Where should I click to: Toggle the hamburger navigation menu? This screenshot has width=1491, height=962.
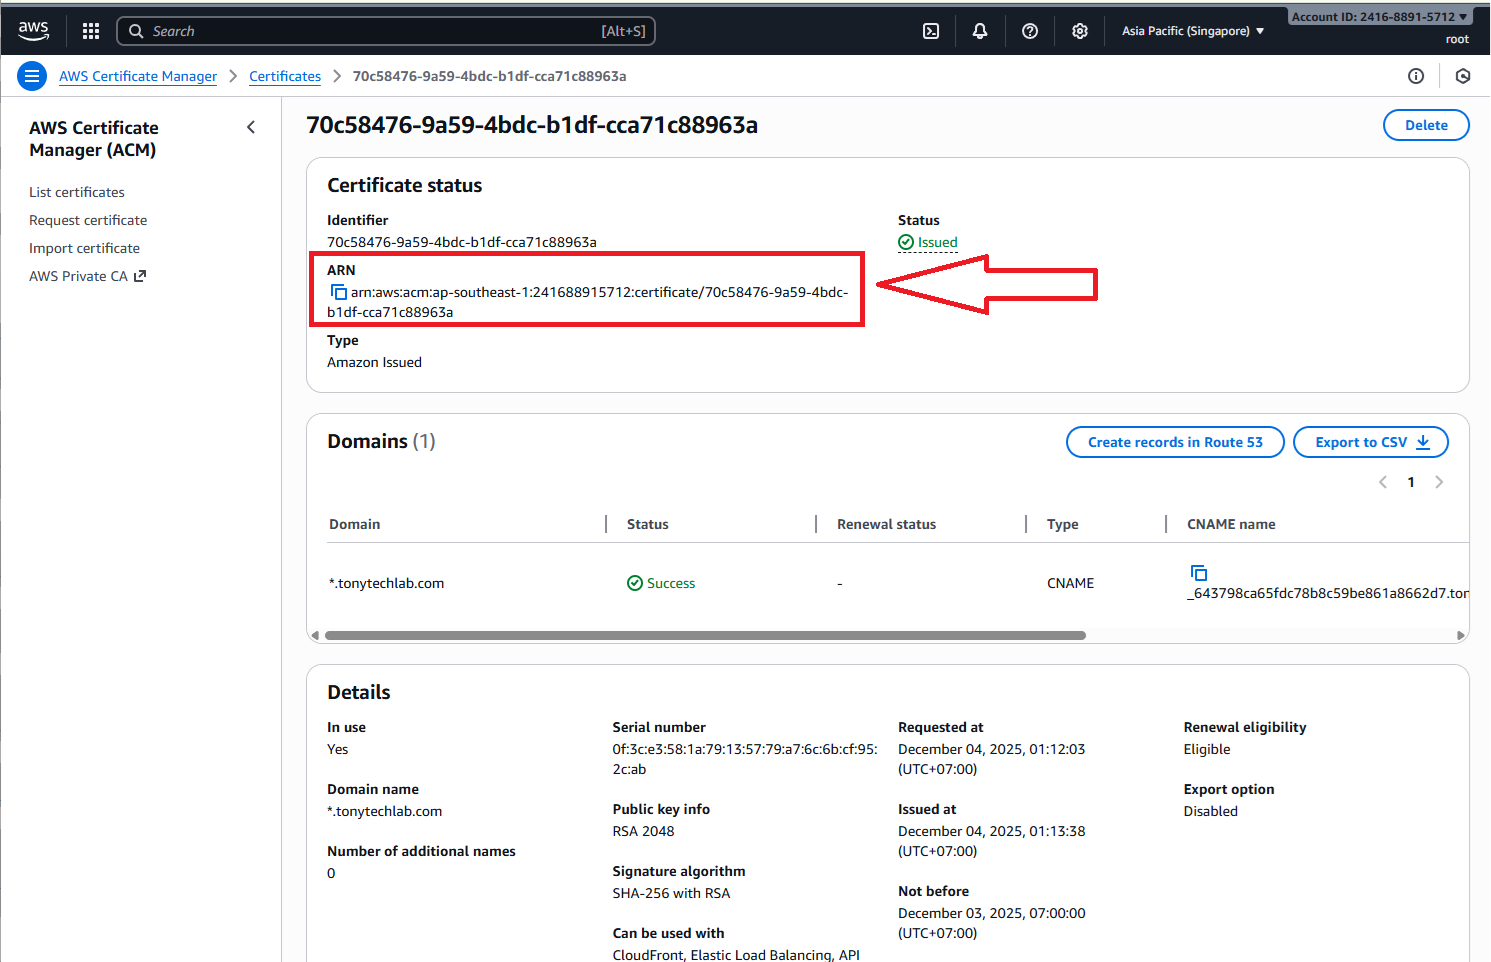(x=32, y=76)
